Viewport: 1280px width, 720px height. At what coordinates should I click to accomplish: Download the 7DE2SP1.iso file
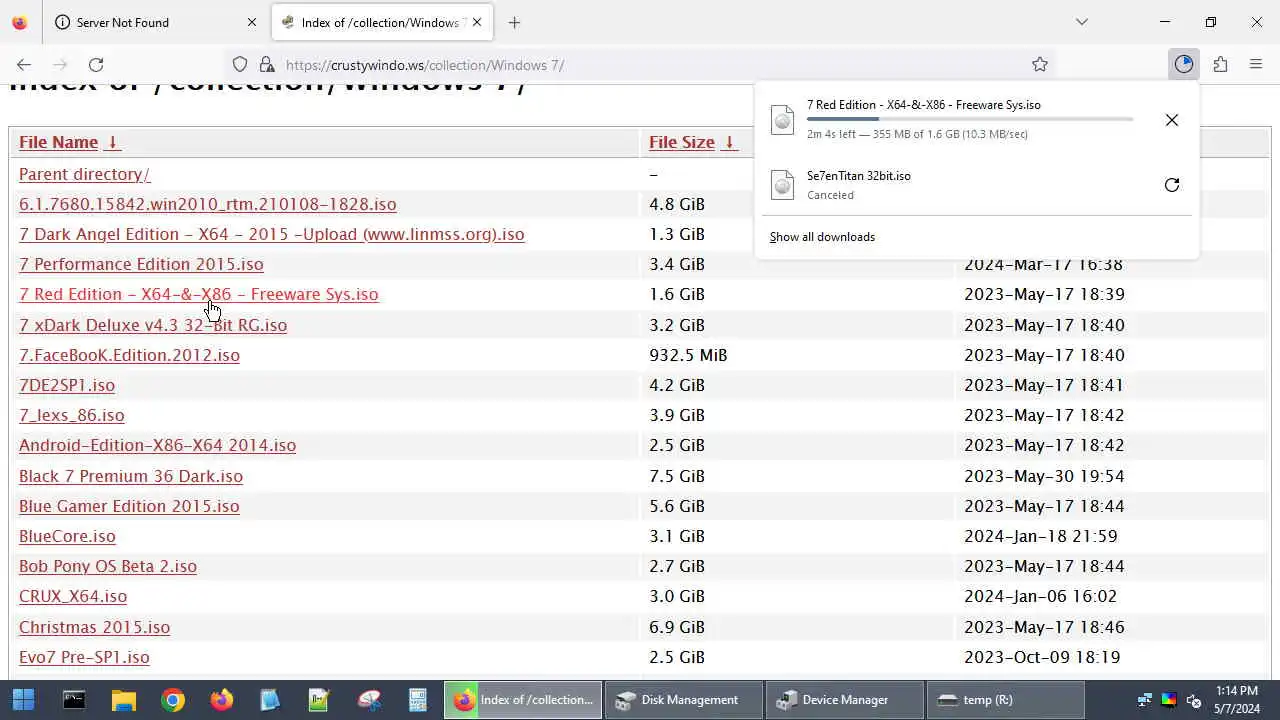tap(67, 385)
